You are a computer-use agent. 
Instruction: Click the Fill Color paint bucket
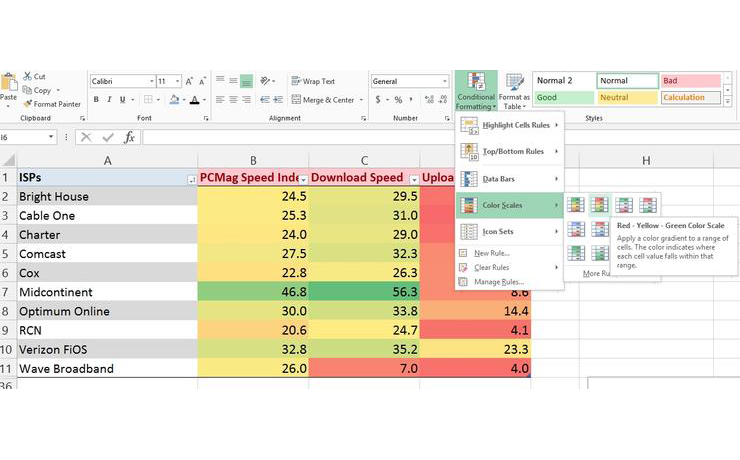pyautogui.click(x=175, y=100)
